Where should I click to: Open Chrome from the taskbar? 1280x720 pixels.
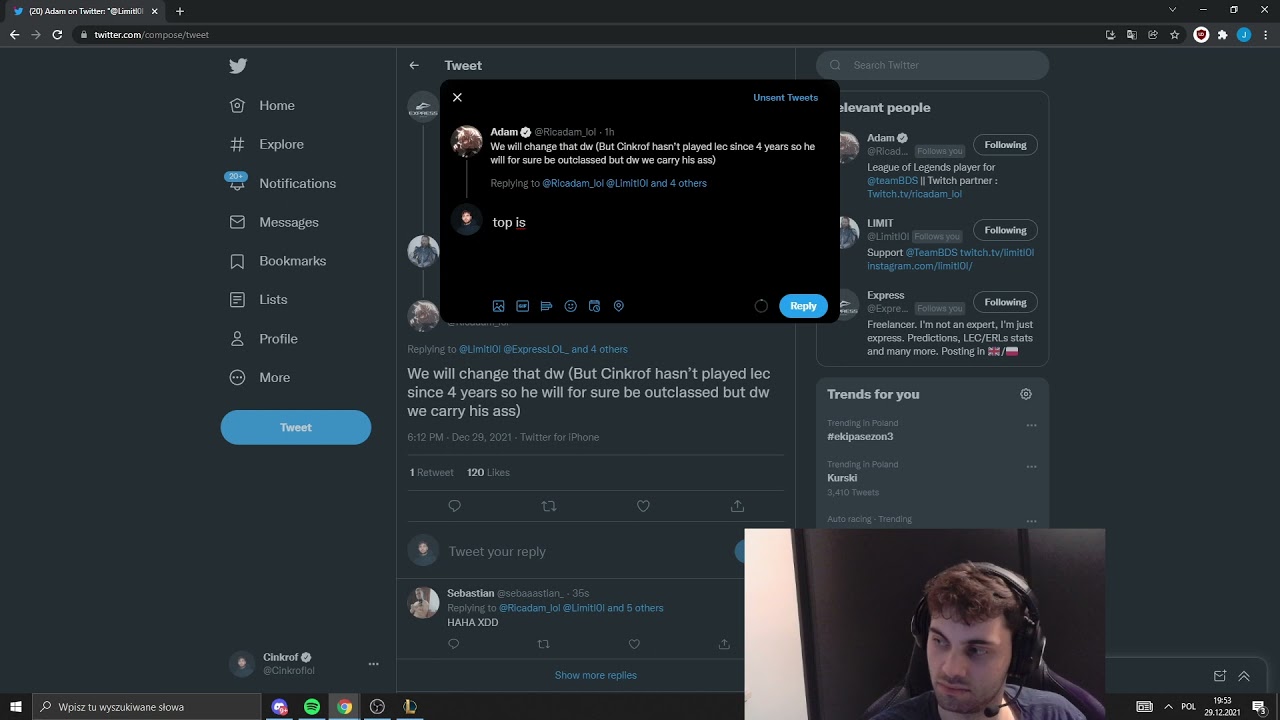(344, 707)
